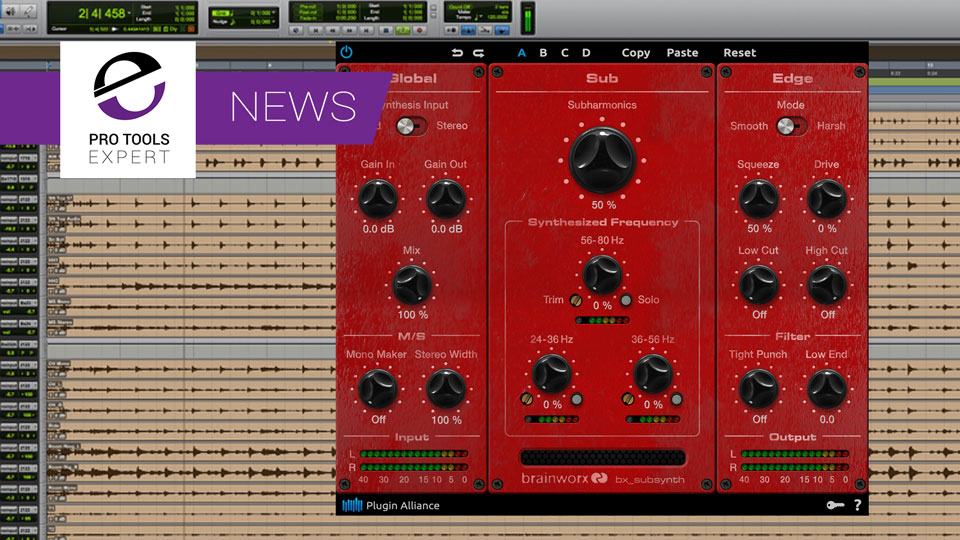Click the Copy settings button
Viewport: 960px width, 540px height.
[x=636, y=53]
